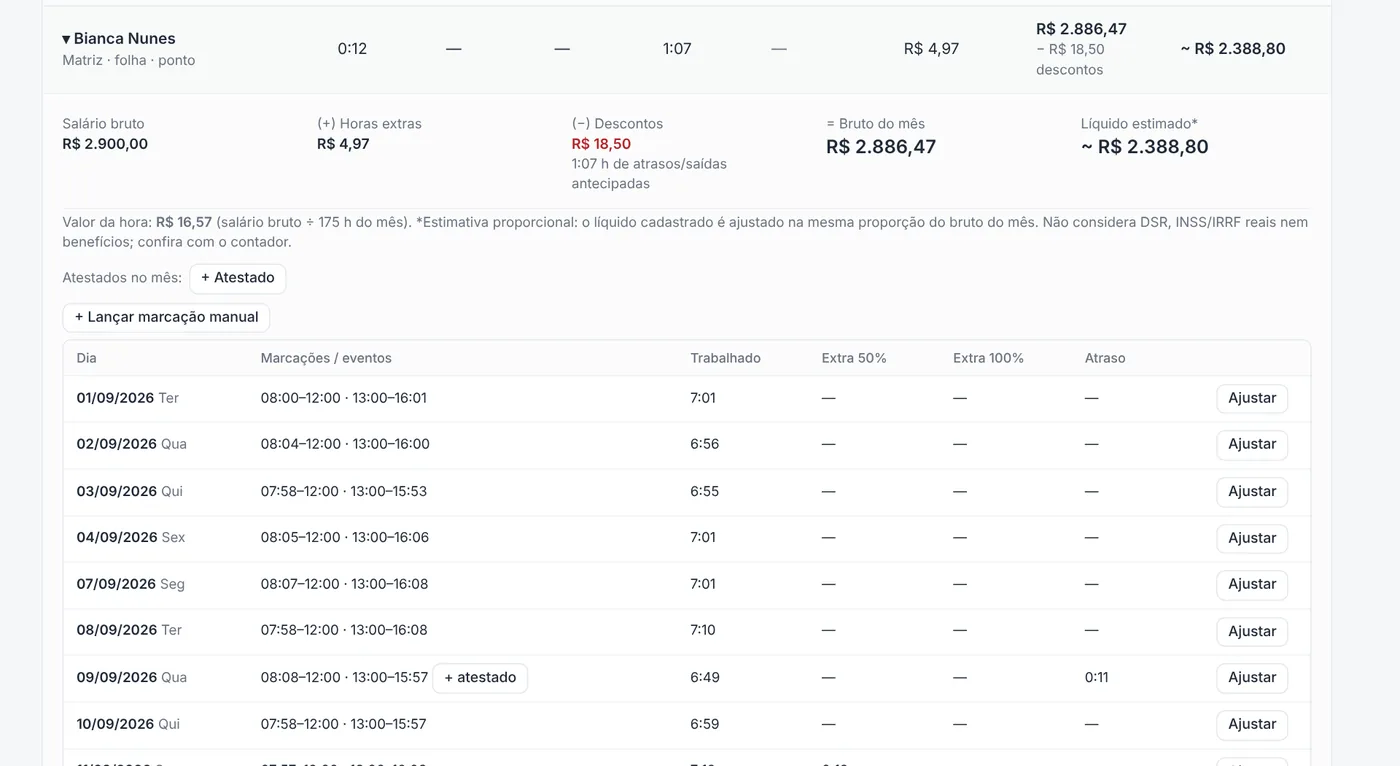Select the 1:07 value in Bianca's row

(677, 48)
